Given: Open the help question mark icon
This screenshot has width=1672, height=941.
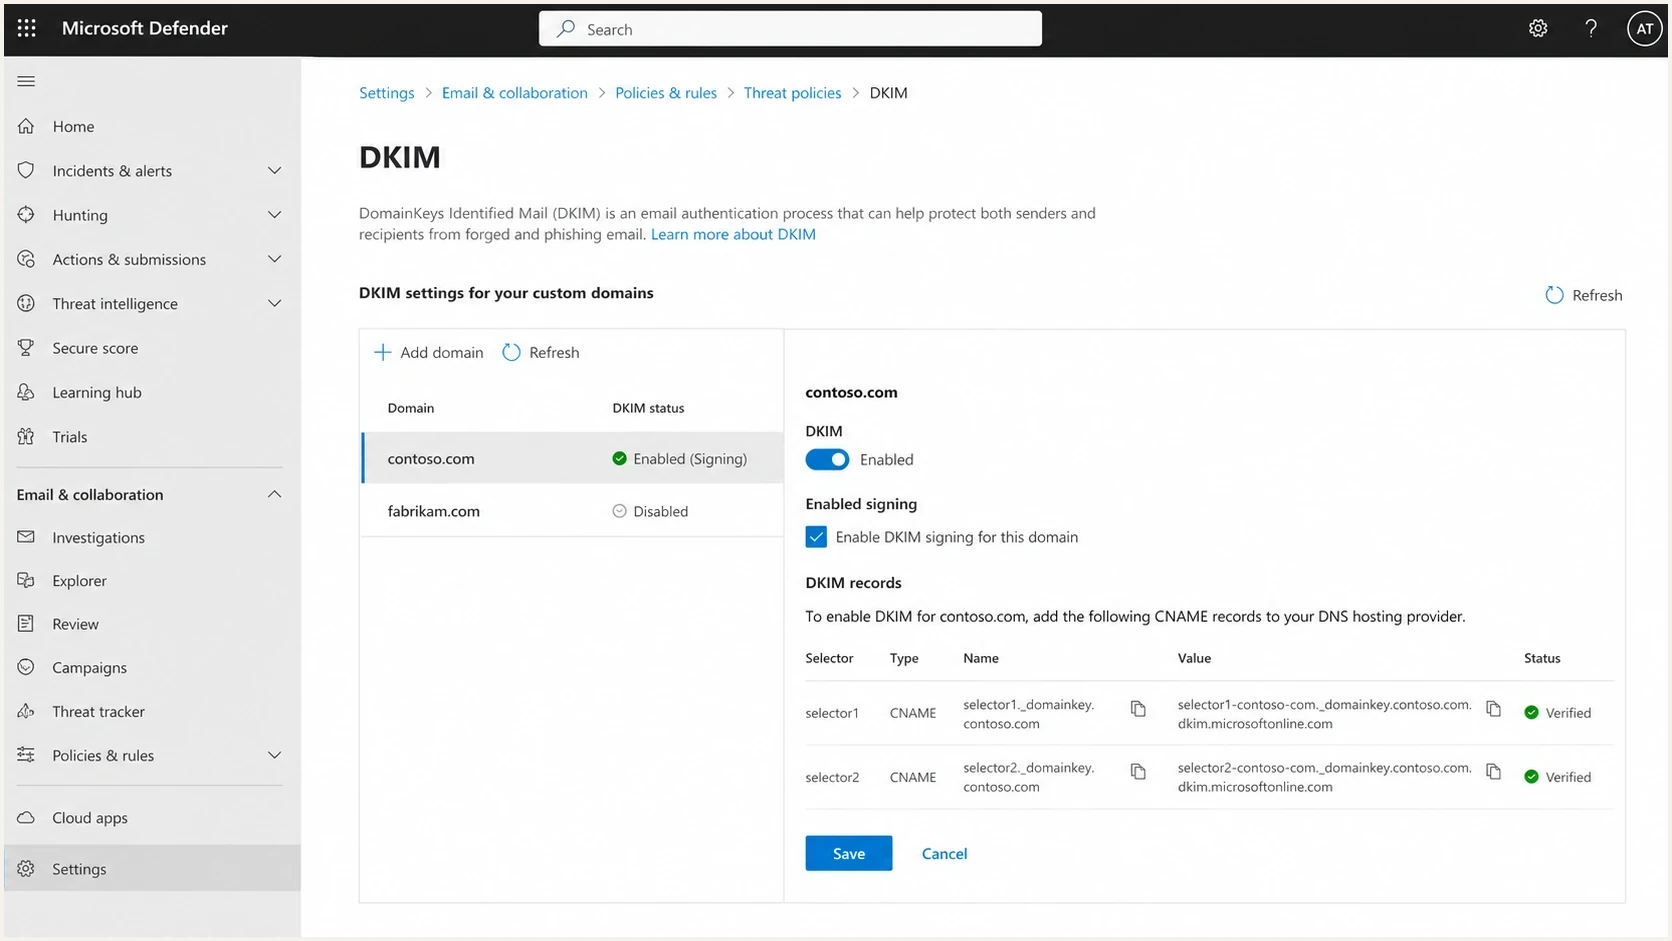Looking at the screenshot, I should coord(1591,29).
